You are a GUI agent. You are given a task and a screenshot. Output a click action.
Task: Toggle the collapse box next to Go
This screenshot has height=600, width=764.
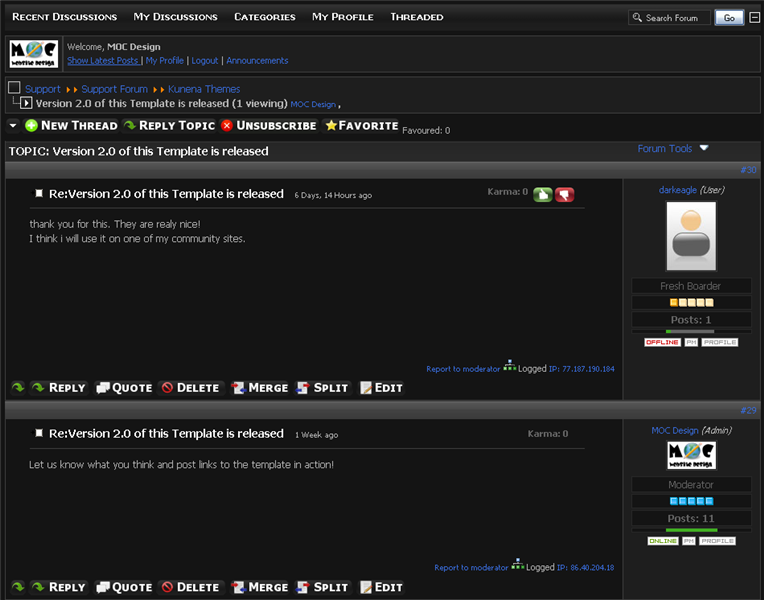(x=754, y=18)
